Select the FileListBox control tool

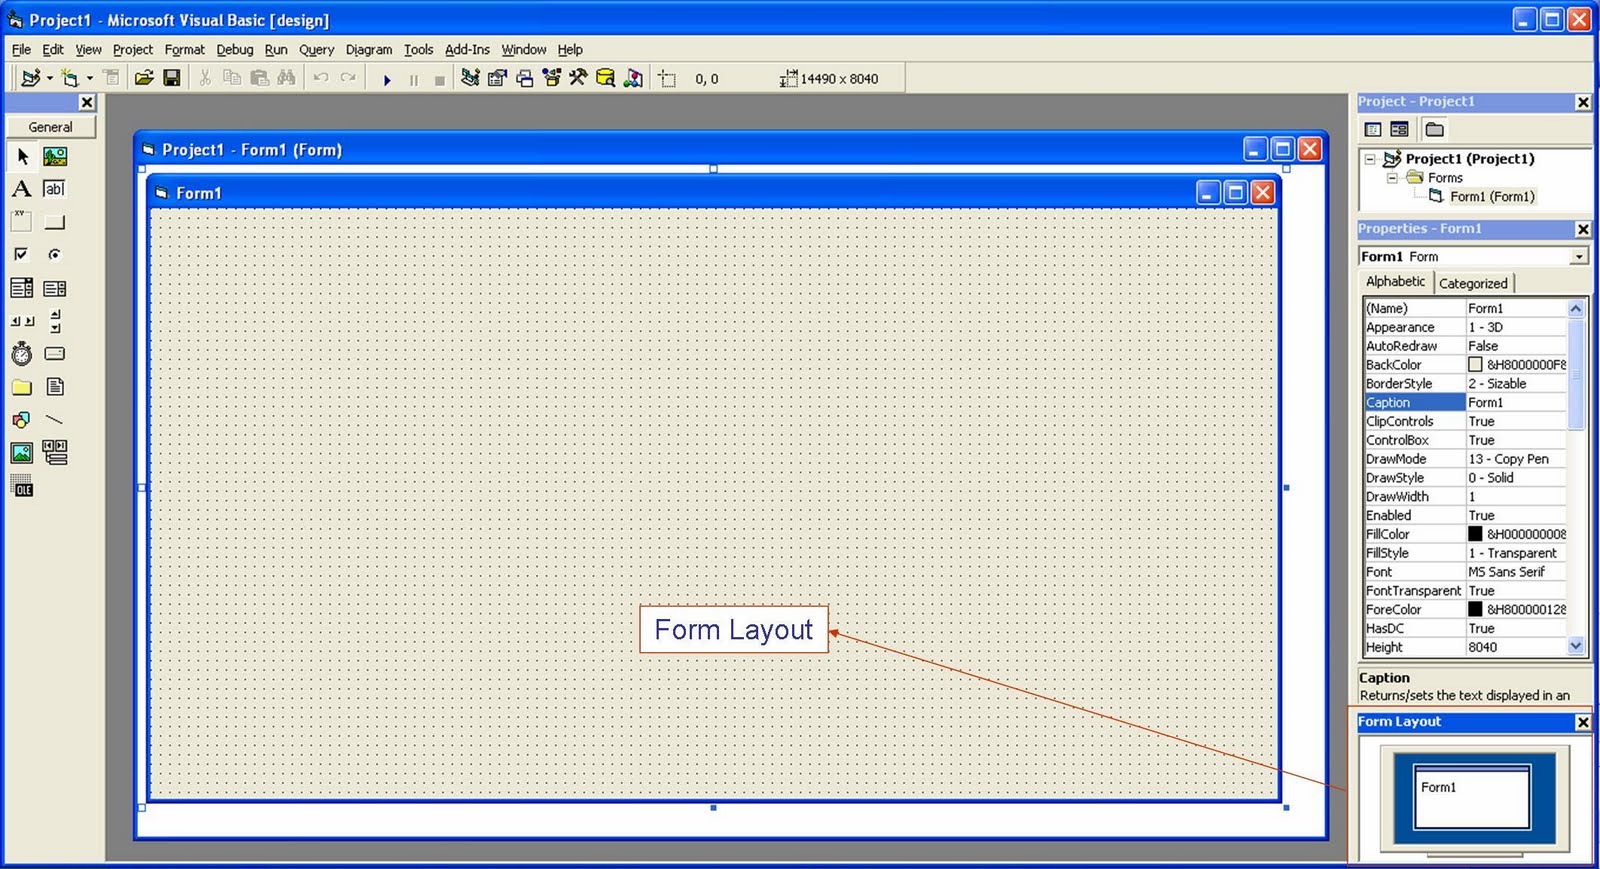coord(55,387)
